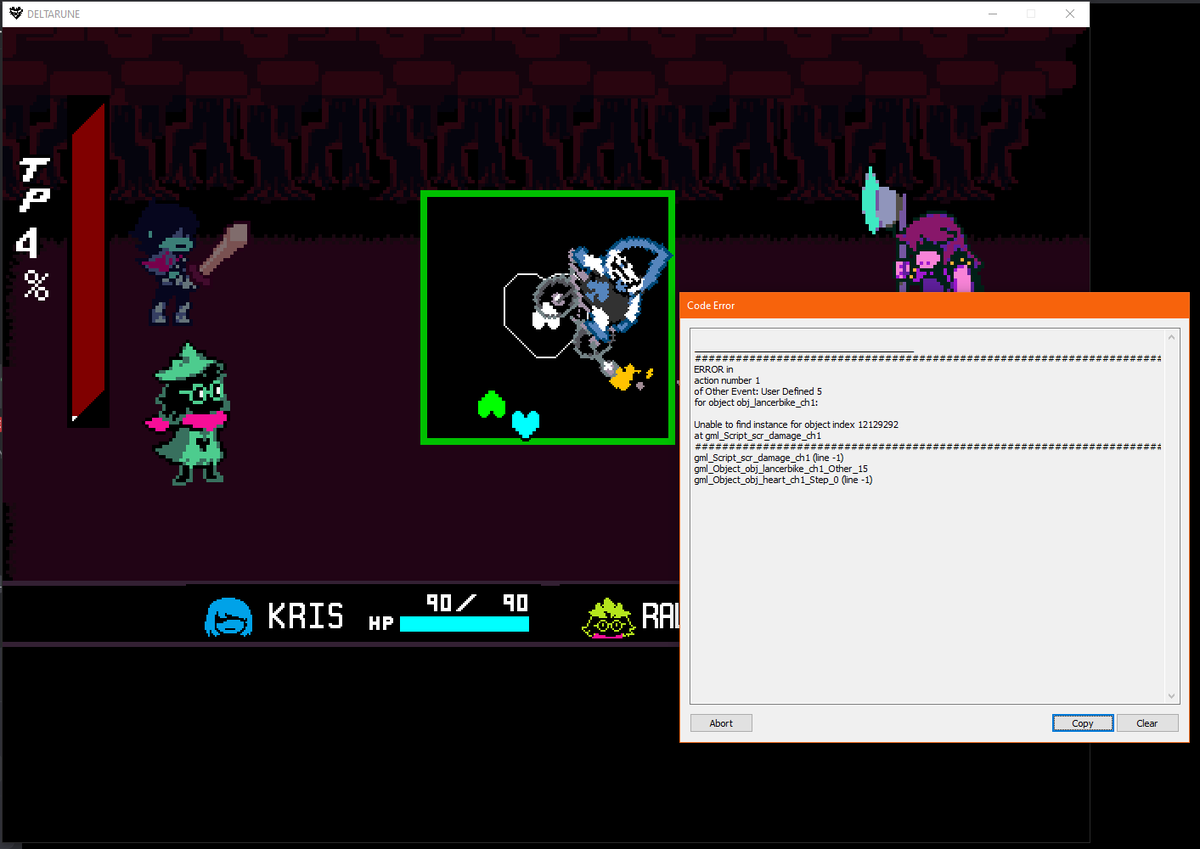Screen dimensions: 1200x849
Task: Click the 'ERROR in' line in the error dialog
Action: coord(713,369)
